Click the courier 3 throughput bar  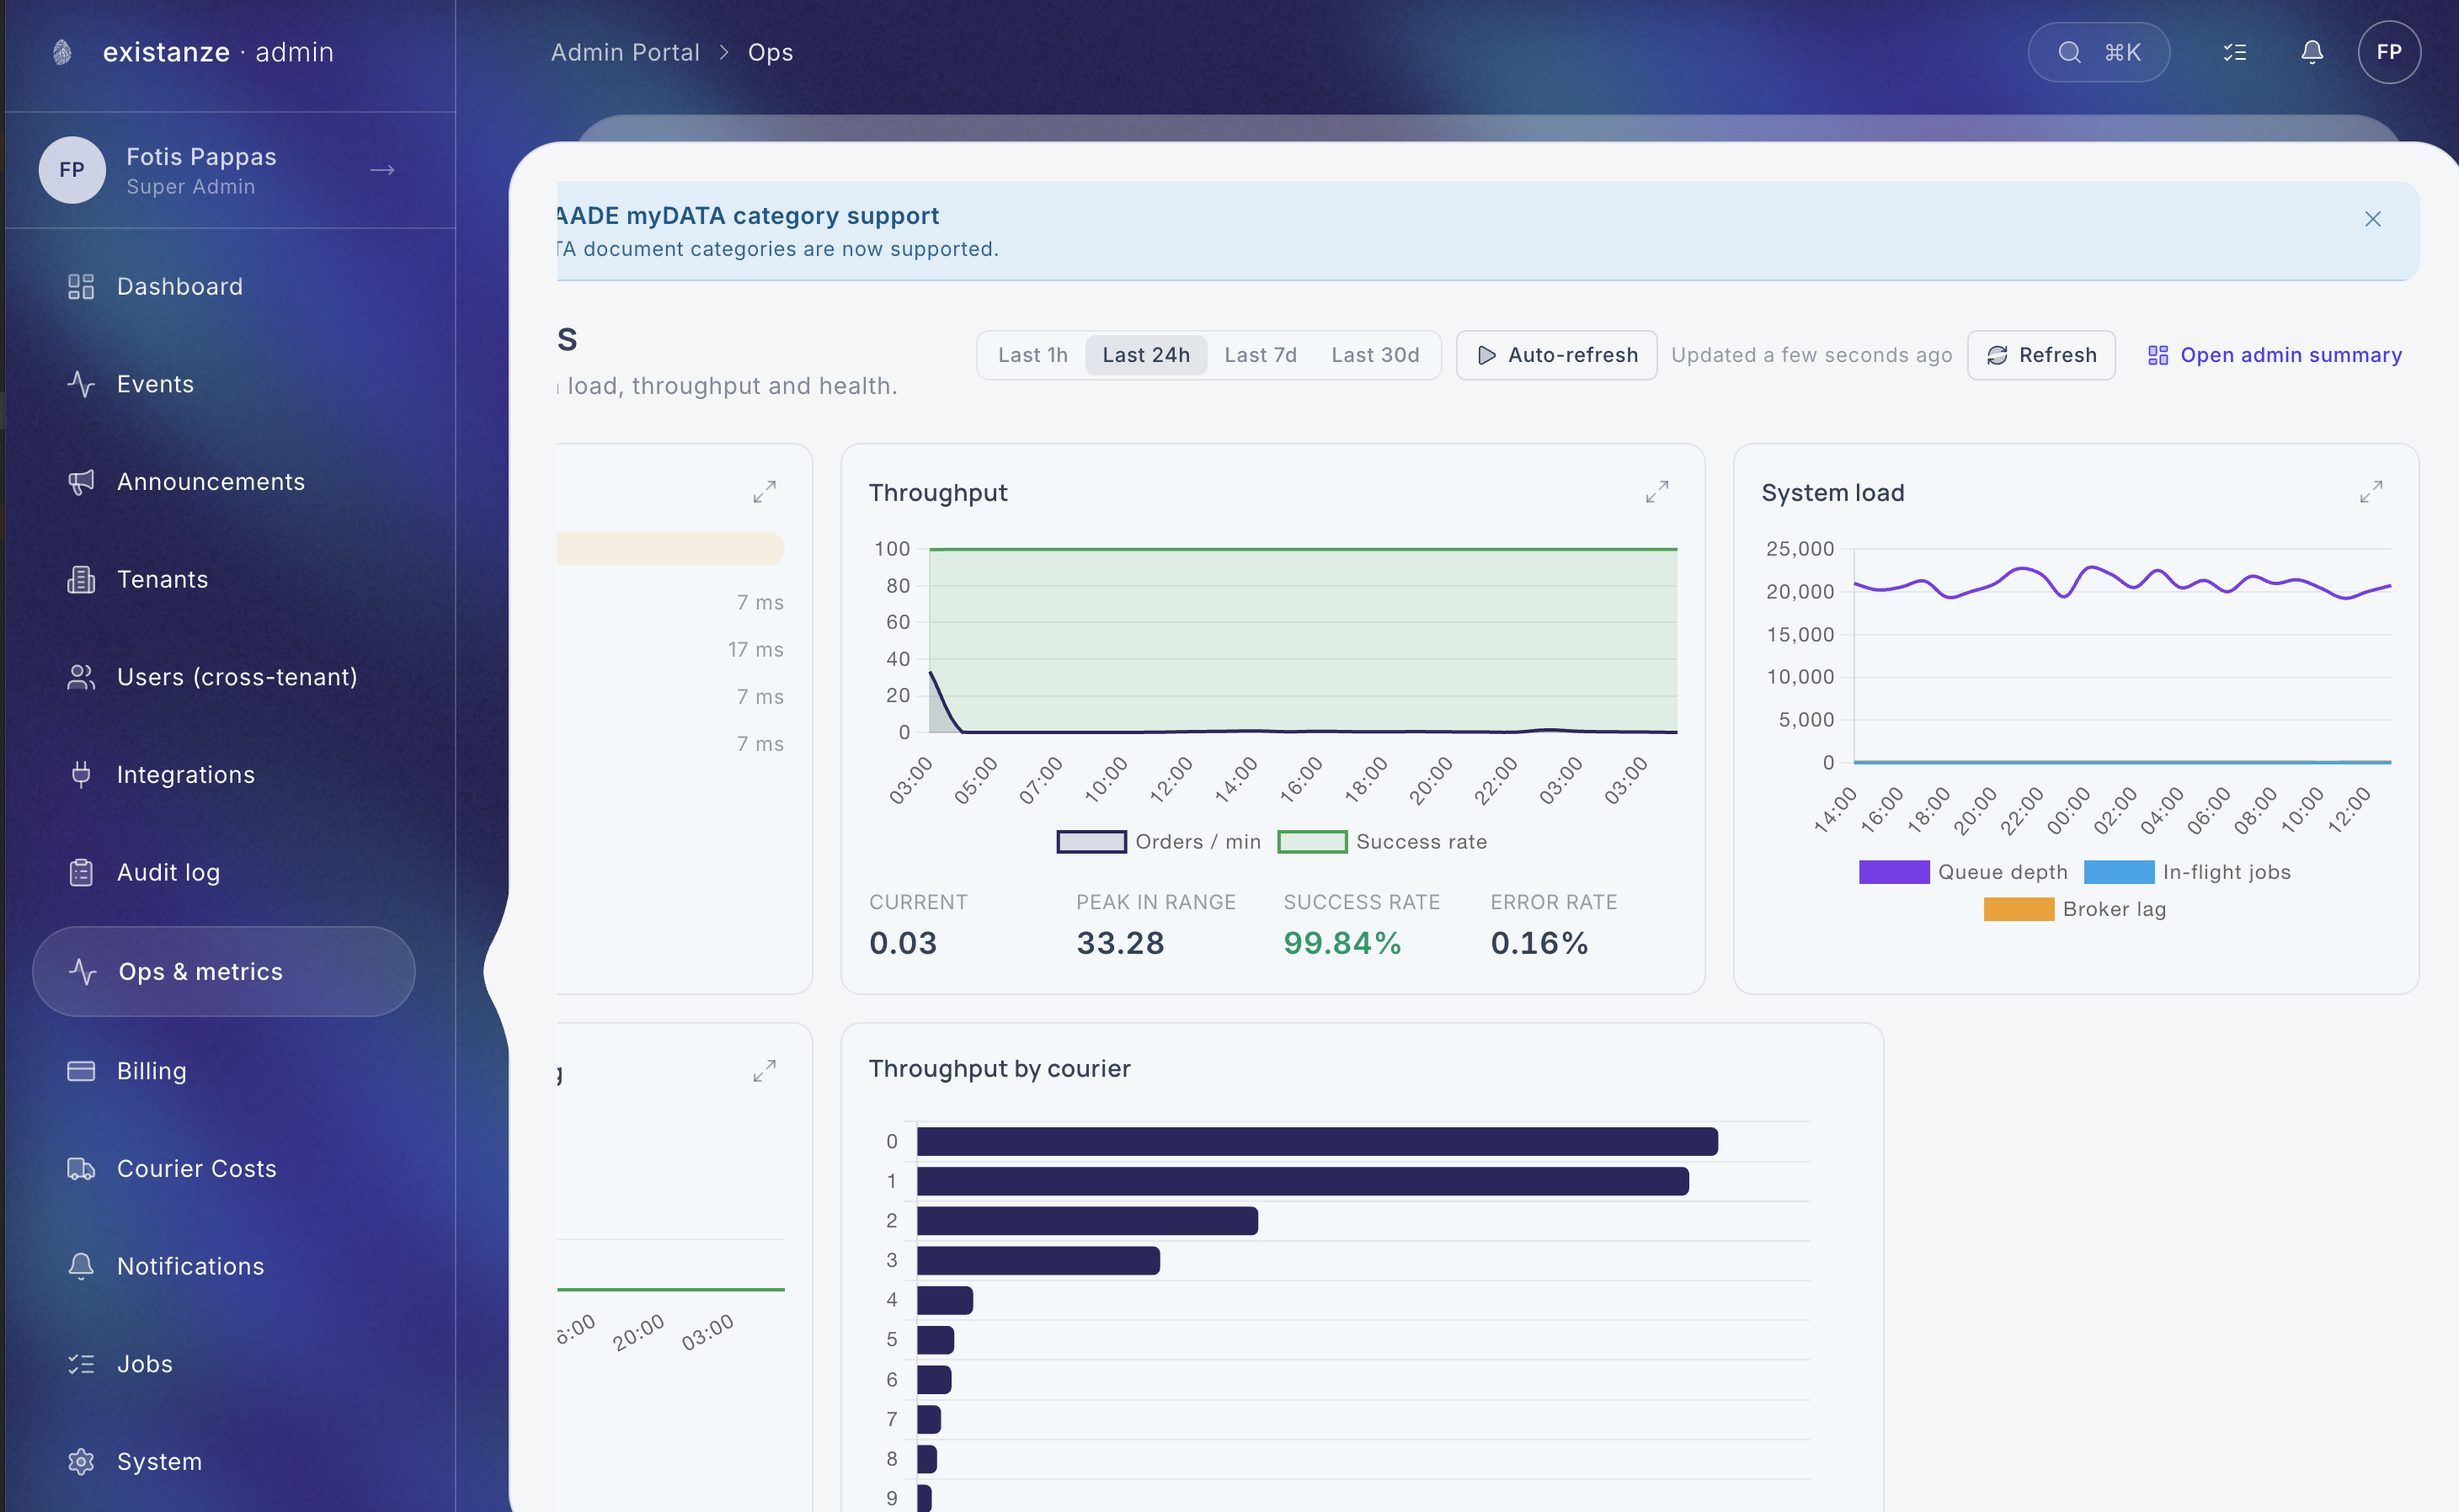[1038, 1261]
